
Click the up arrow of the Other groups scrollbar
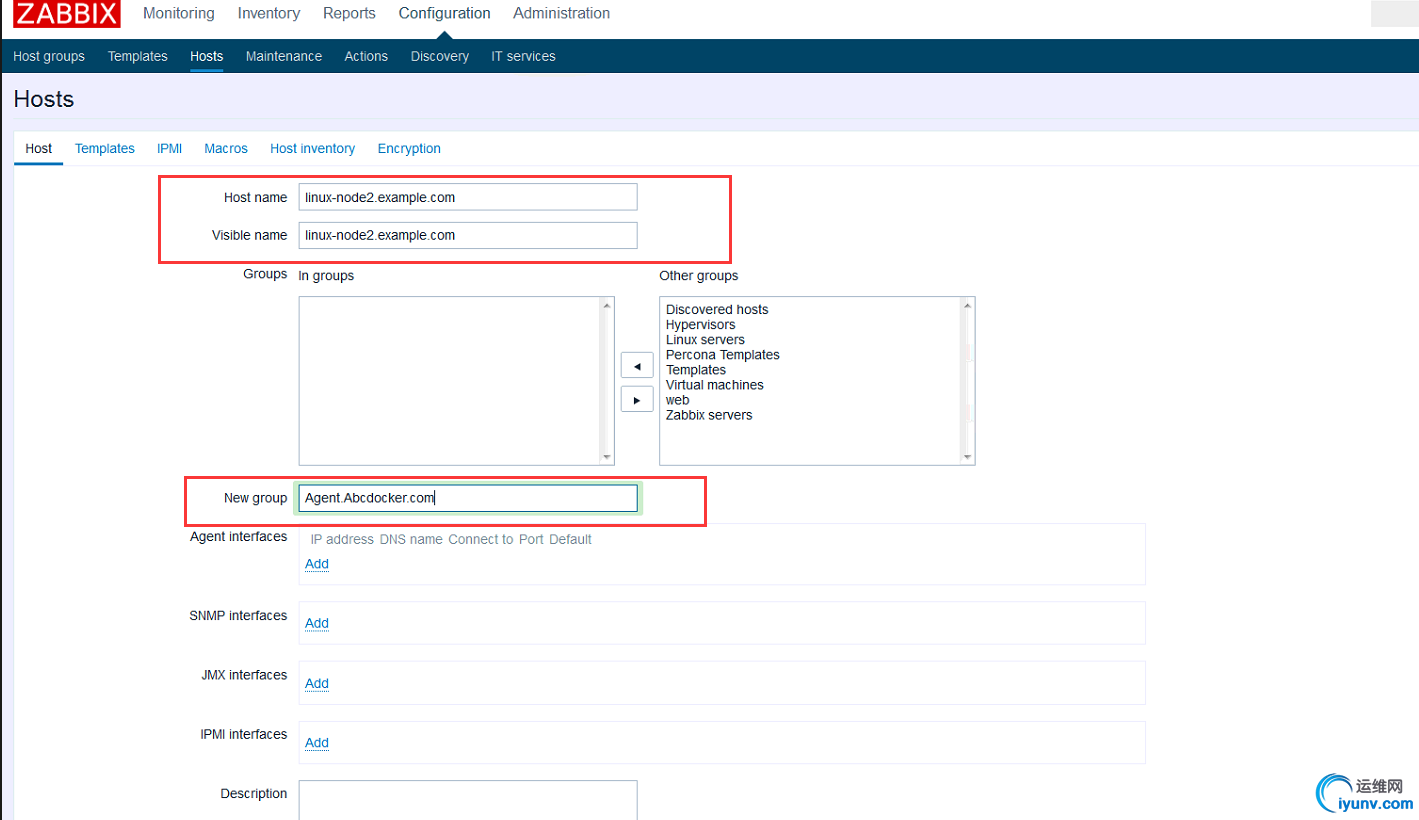[966, 305]
